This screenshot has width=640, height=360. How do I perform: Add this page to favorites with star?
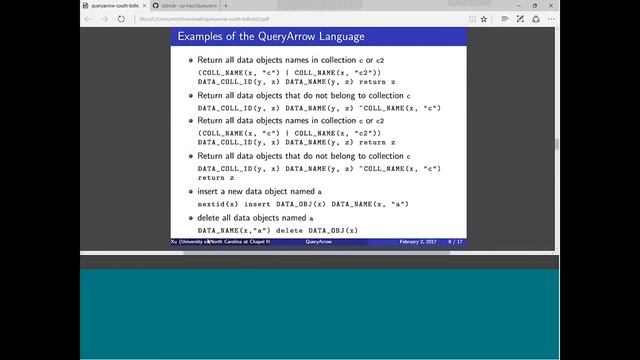click(484, 19)
